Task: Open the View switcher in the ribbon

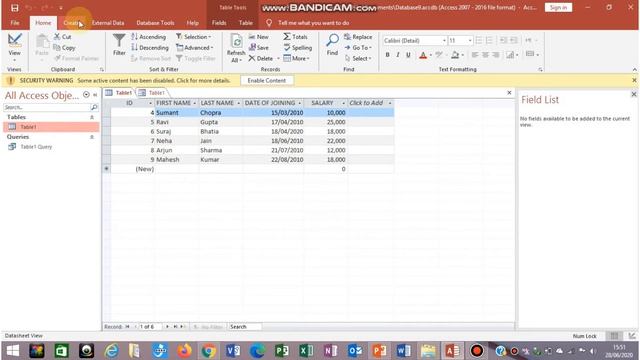Action: tap(14, 46)
